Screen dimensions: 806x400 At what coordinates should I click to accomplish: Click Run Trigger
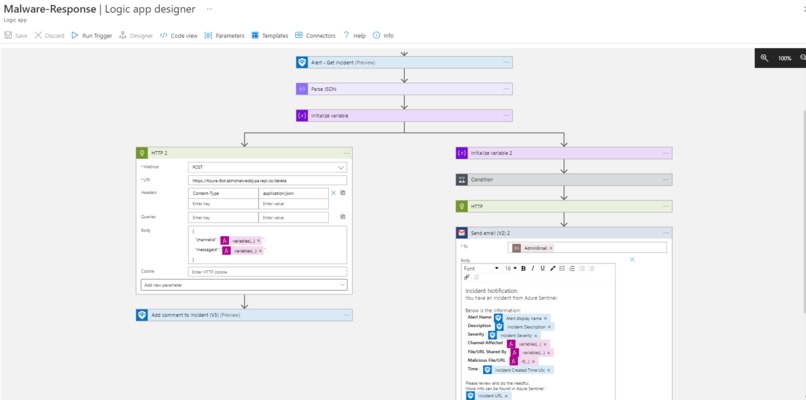[x=91, y=35]
